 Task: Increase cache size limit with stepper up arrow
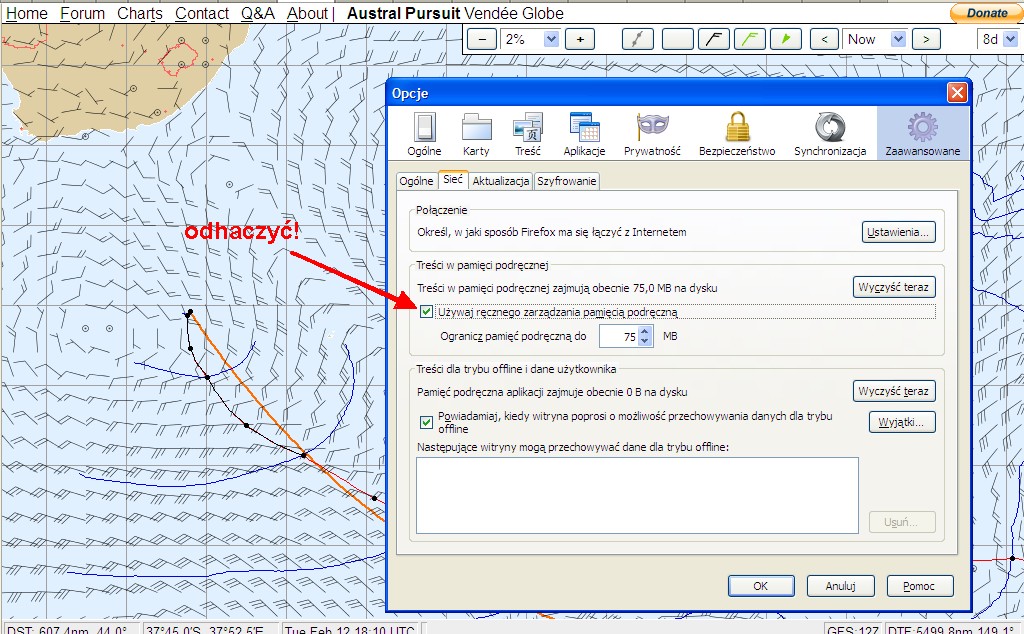coord(645,331)
